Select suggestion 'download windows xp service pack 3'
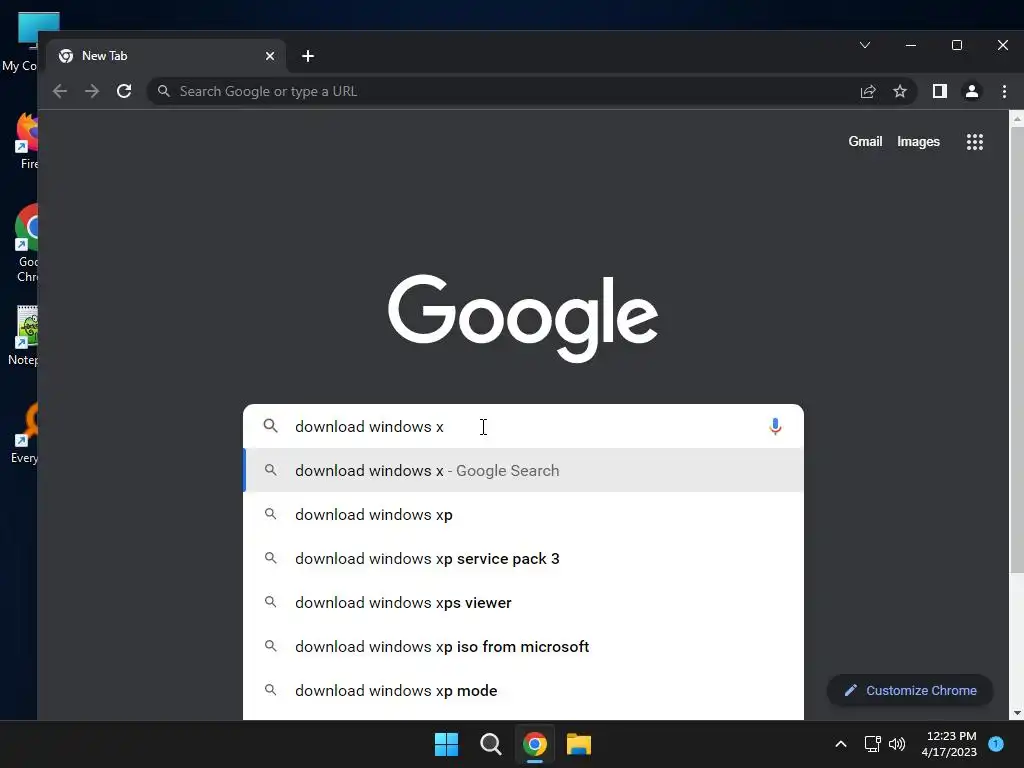The image size is (1024, 768). [523, 558]
